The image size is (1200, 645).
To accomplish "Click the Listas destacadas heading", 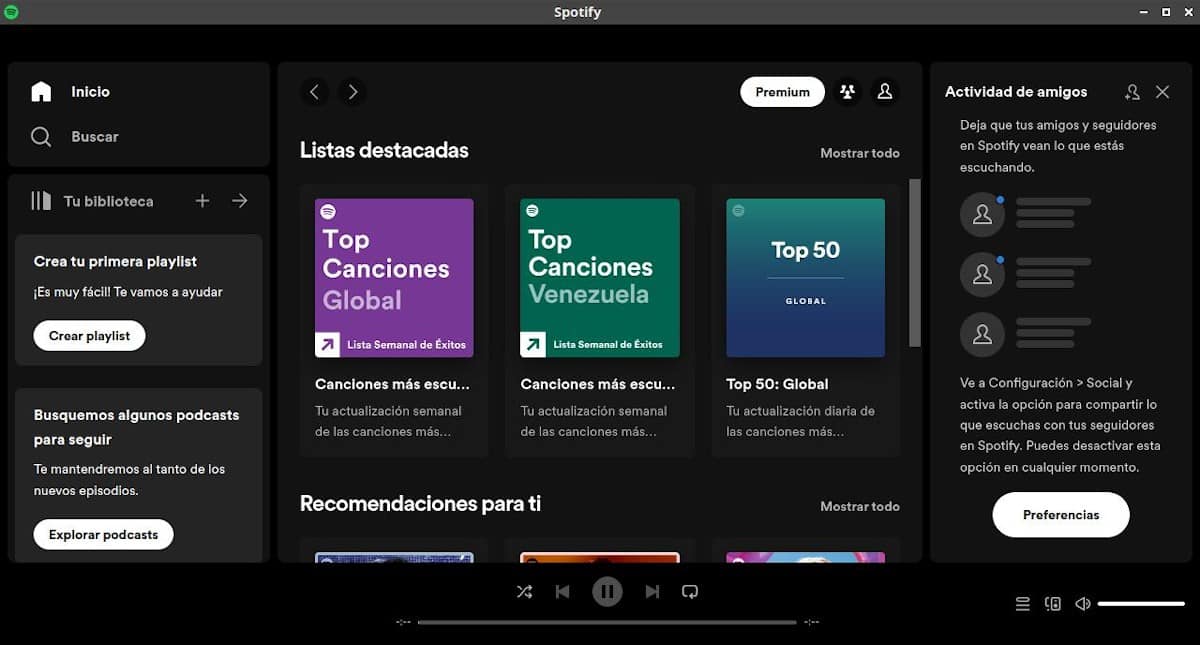I will click(384, 150).
